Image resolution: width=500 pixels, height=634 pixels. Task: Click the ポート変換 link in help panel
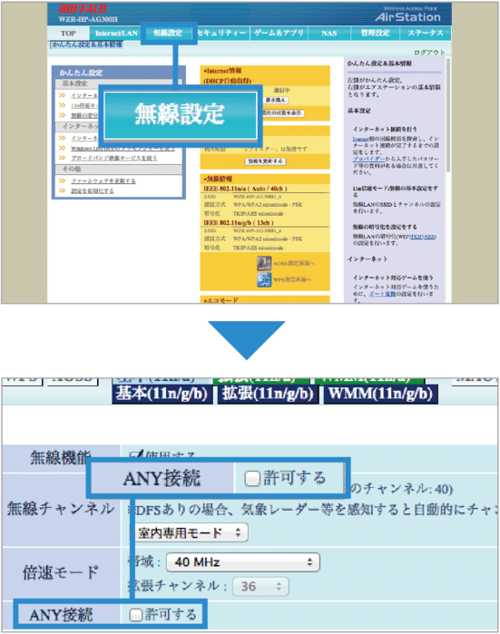click(382, 294)
